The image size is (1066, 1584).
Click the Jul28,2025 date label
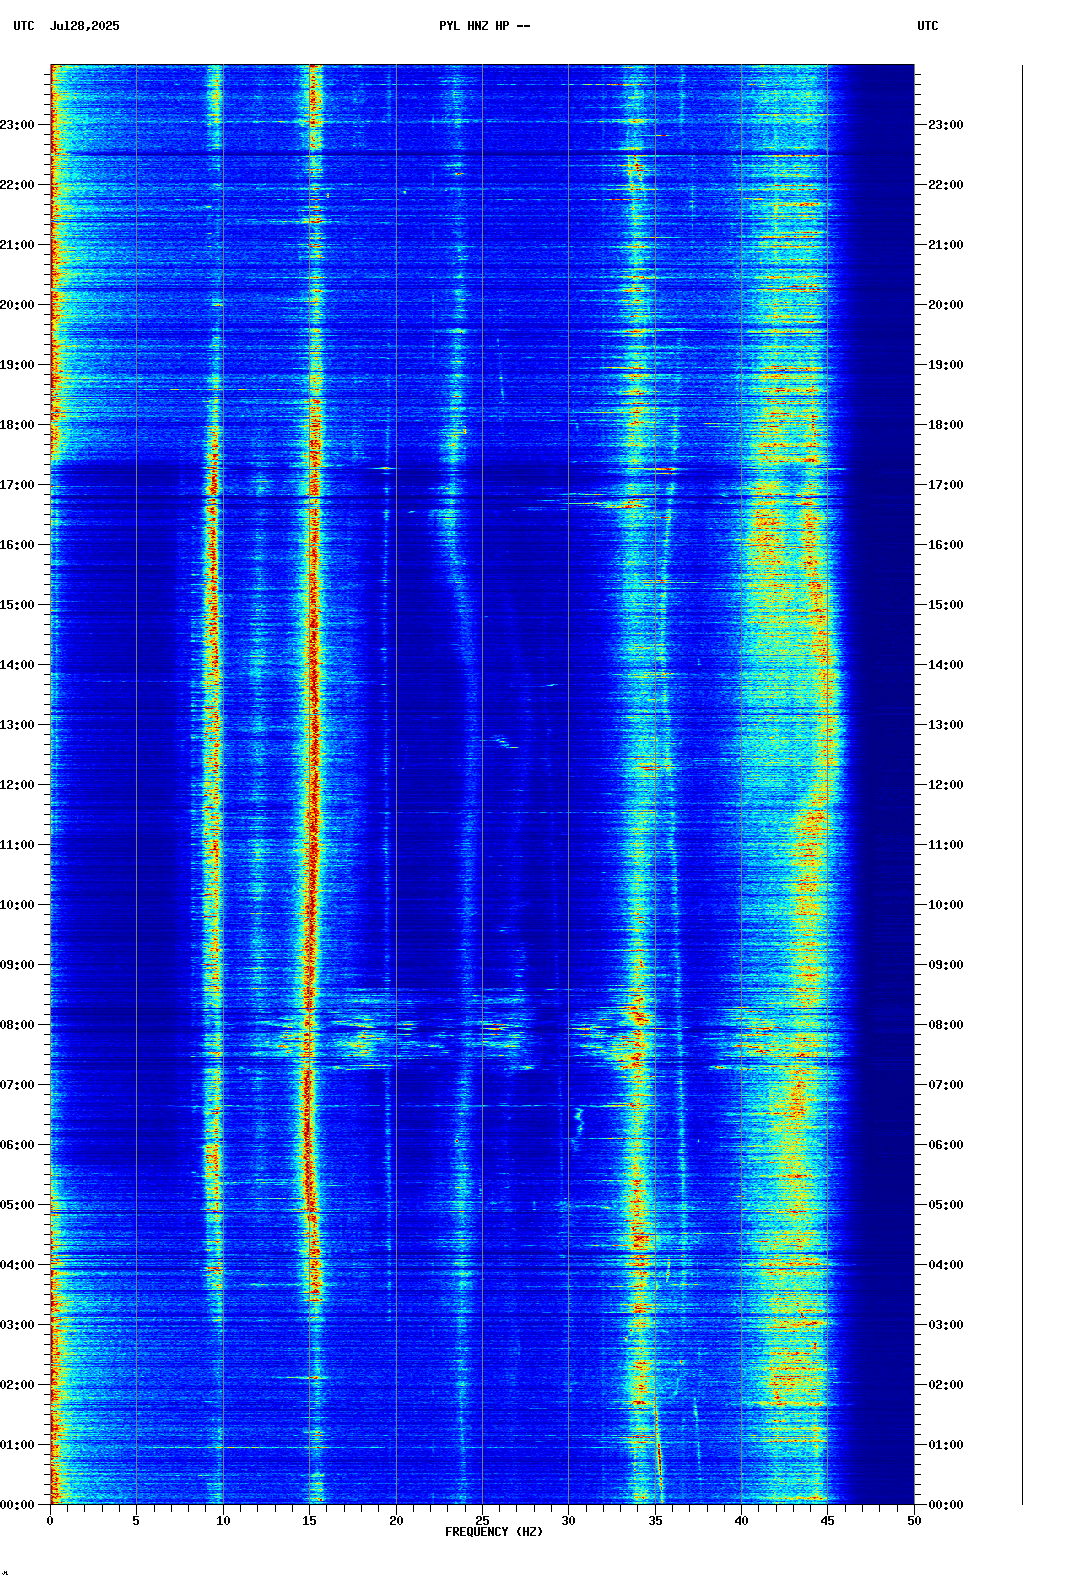click(84, 26)
